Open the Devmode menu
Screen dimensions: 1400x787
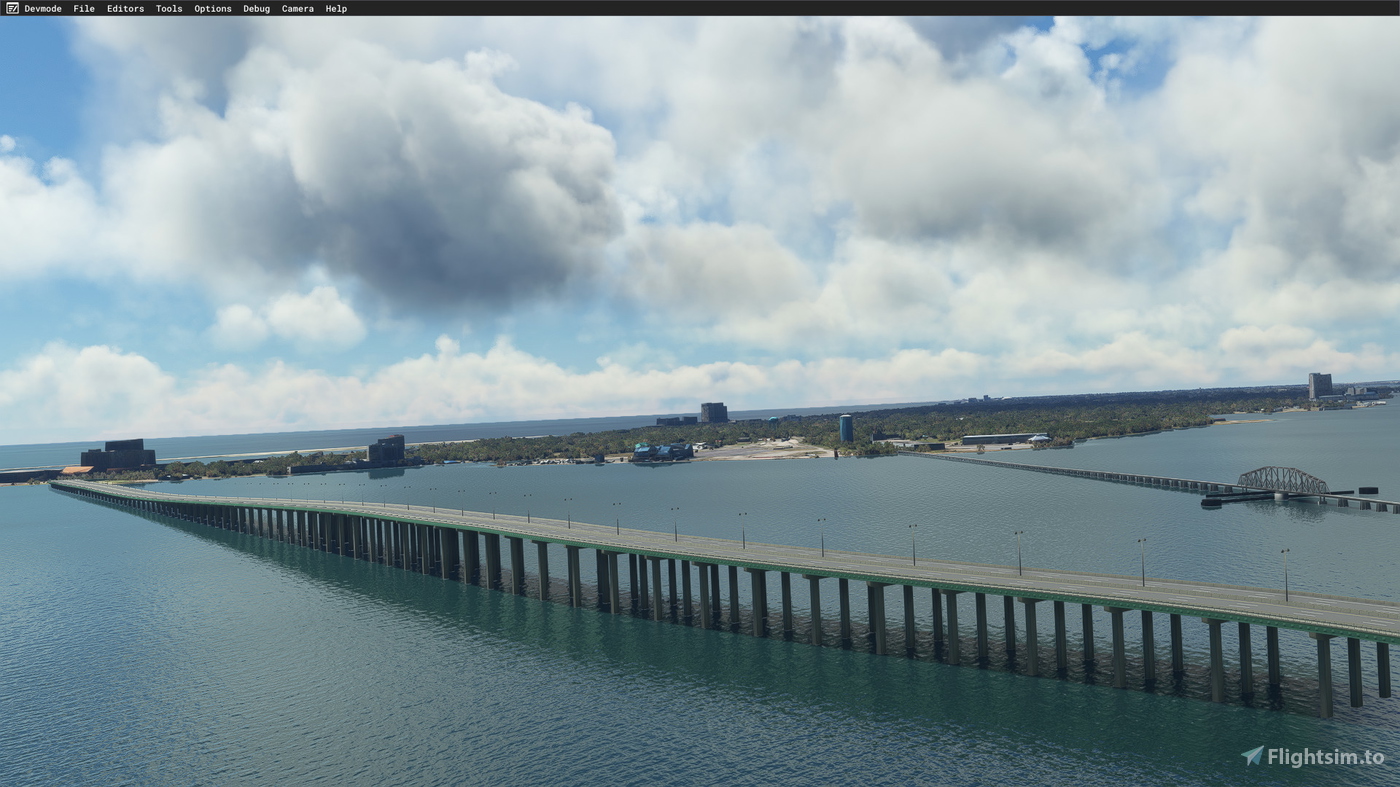click(x=44, y=8)
